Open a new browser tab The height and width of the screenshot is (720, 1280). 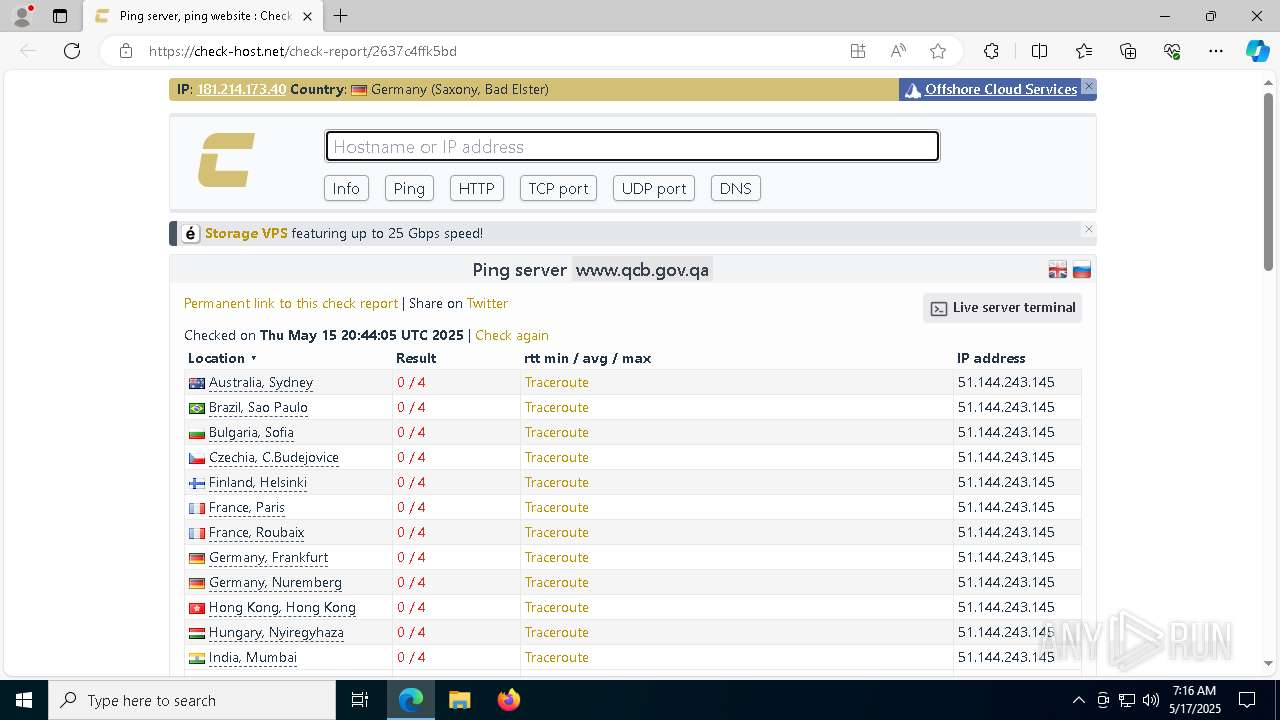point(341,16)
